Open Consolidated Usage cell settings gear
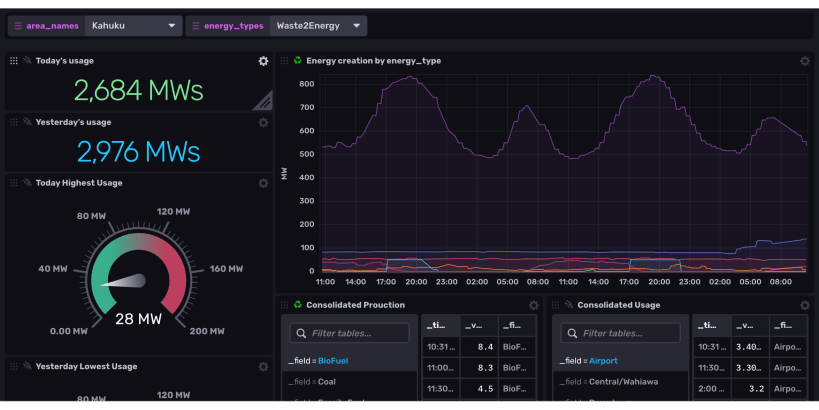Viewport: 819px width, 410px height. (804, 305)
